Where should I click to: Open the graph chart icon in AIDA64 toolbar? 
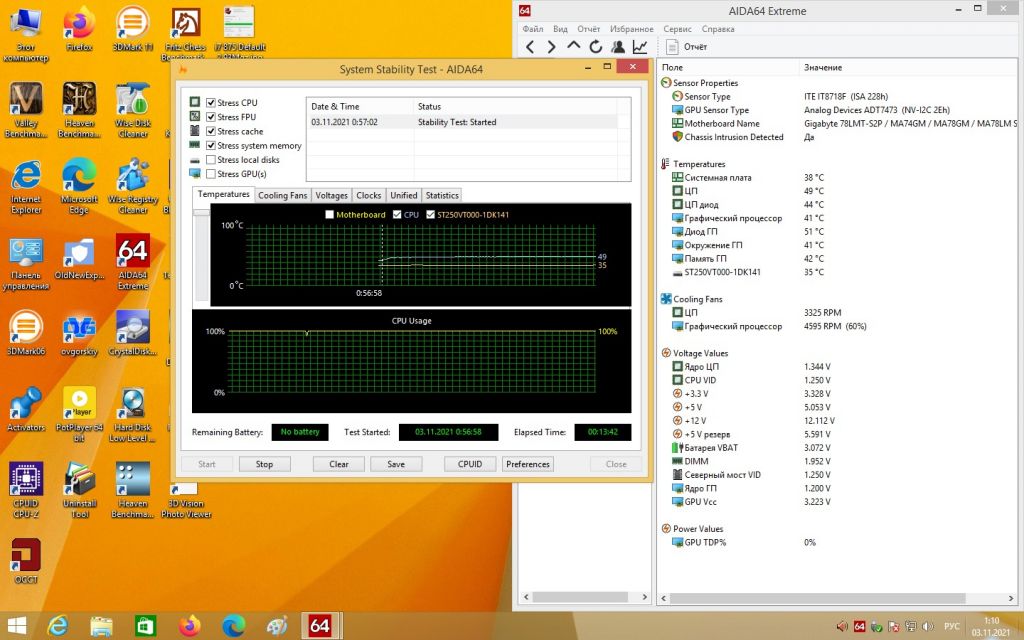(639, 46)
